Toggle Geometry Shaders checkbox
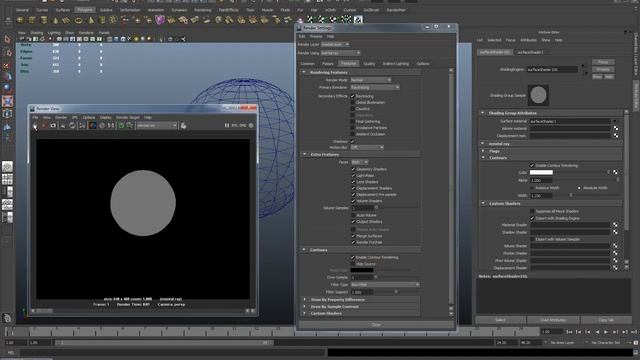Screen dimensions: 640x360 [x=353, y=169]
